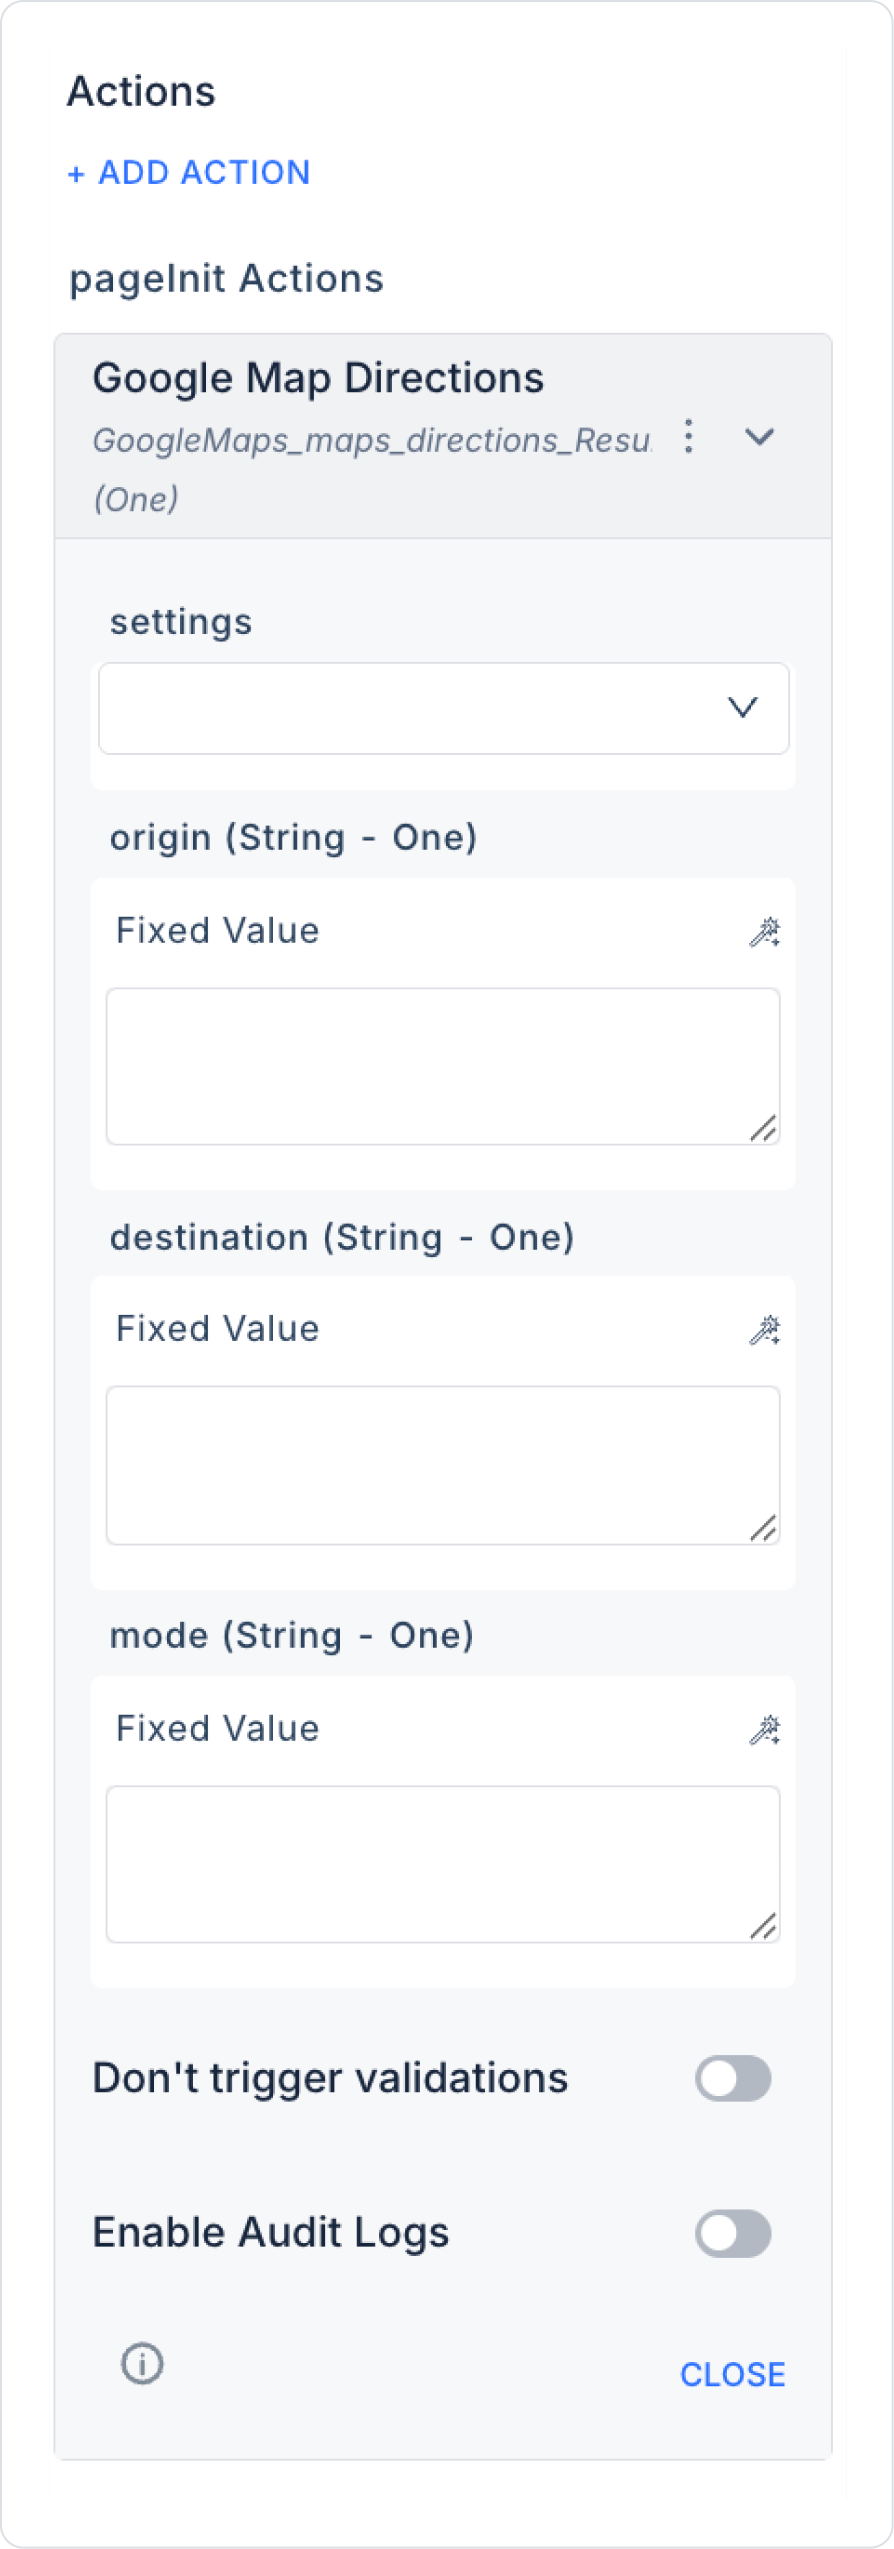Screen dimensions: 894x2549
Task: Click the magic wand icon for destination
Action: 764,1330
